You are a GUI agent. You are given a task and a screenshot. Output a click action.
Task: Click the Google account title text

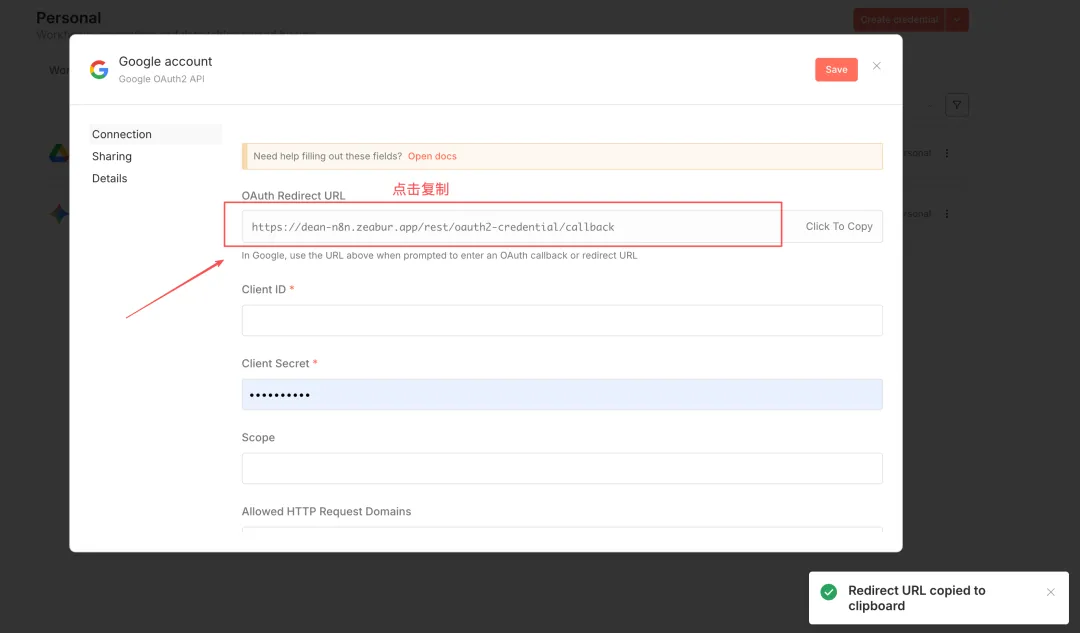(165, 61)
